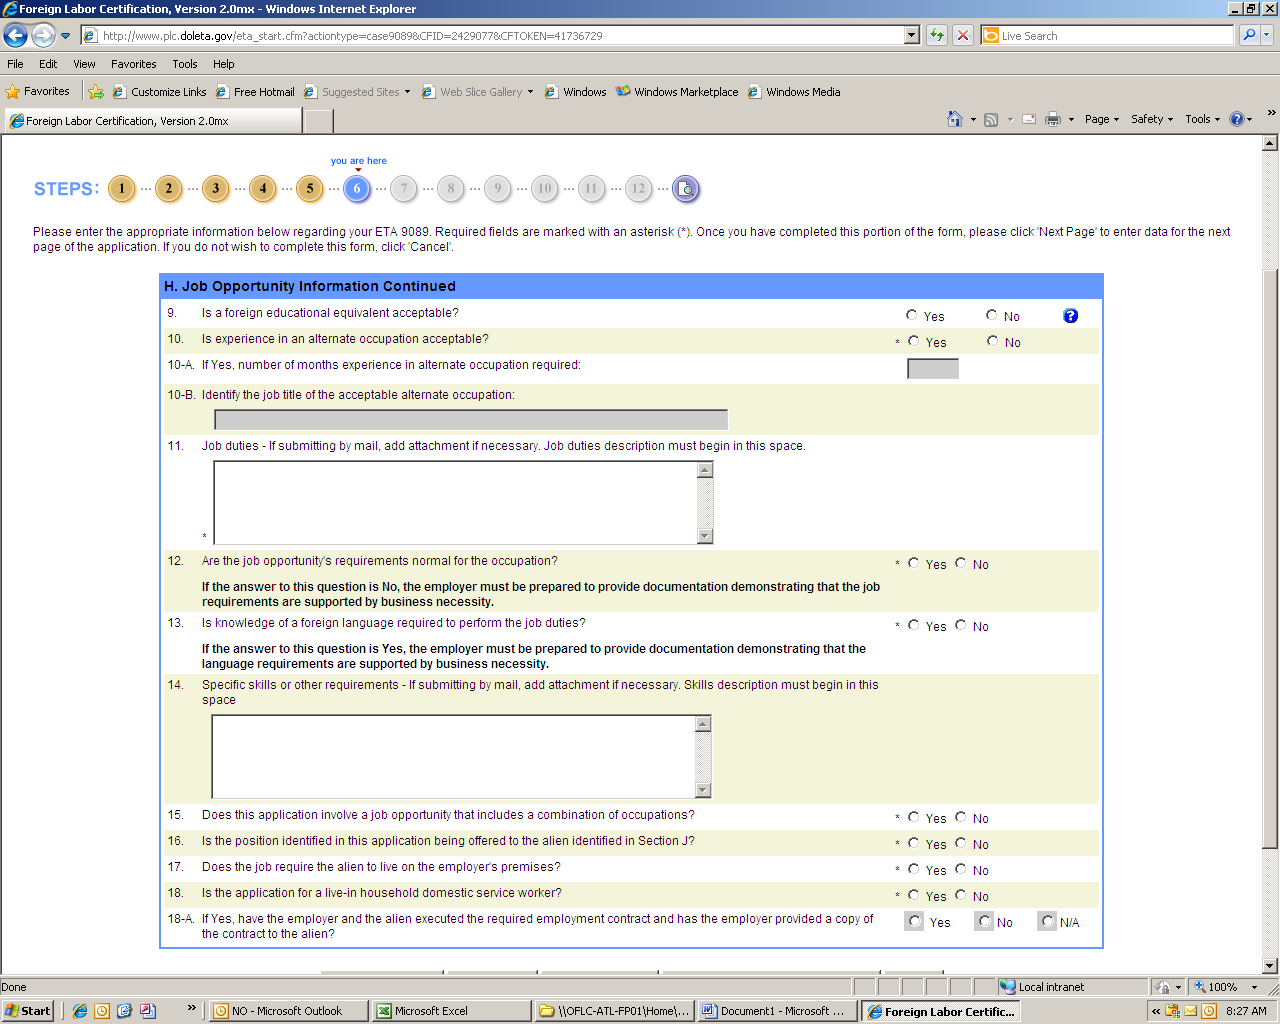
Task: Click the Live Search magnifier button
Action: (x=1249, y=36)
